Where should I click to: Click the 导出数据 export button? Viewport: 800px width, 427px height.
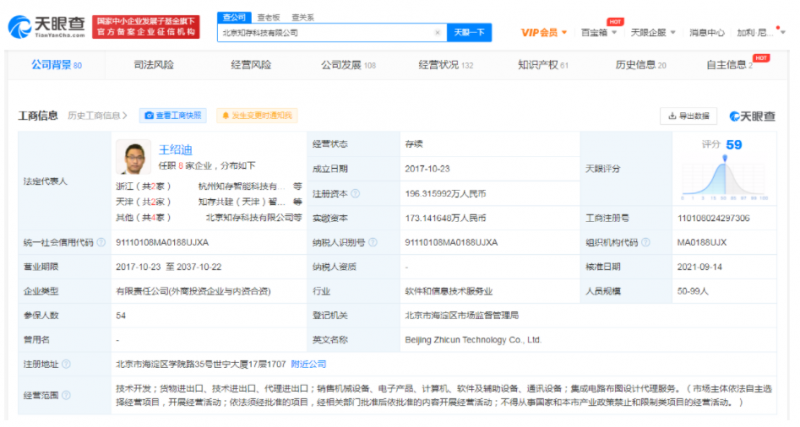click(x=689, y=116)
